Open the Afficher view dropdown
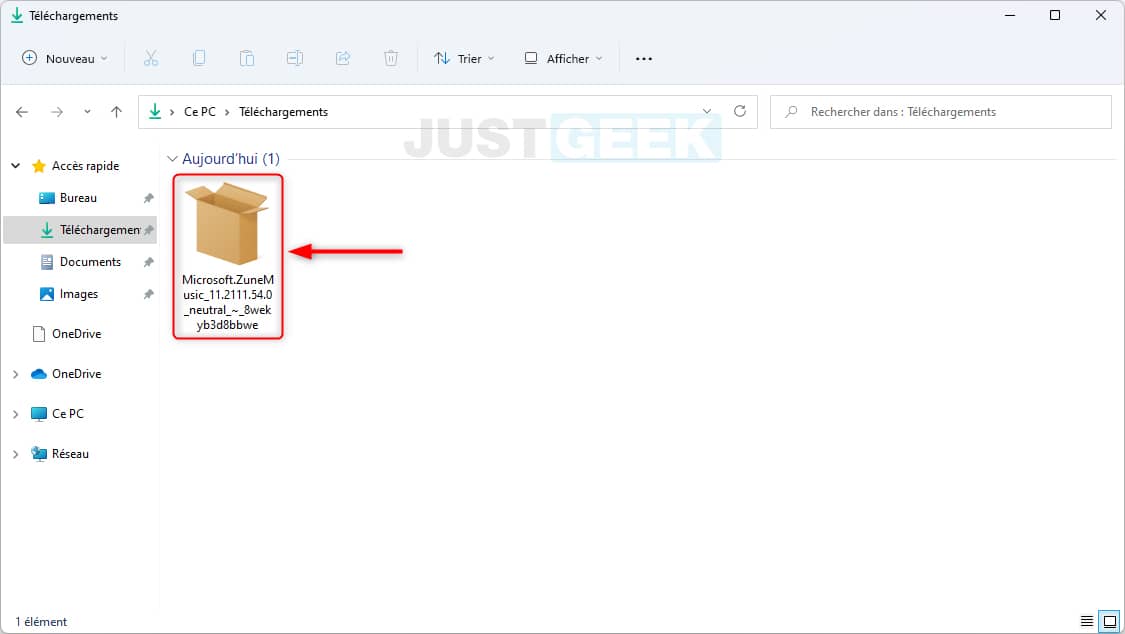This screenshot has width=1125, height=634. [563, 59]
